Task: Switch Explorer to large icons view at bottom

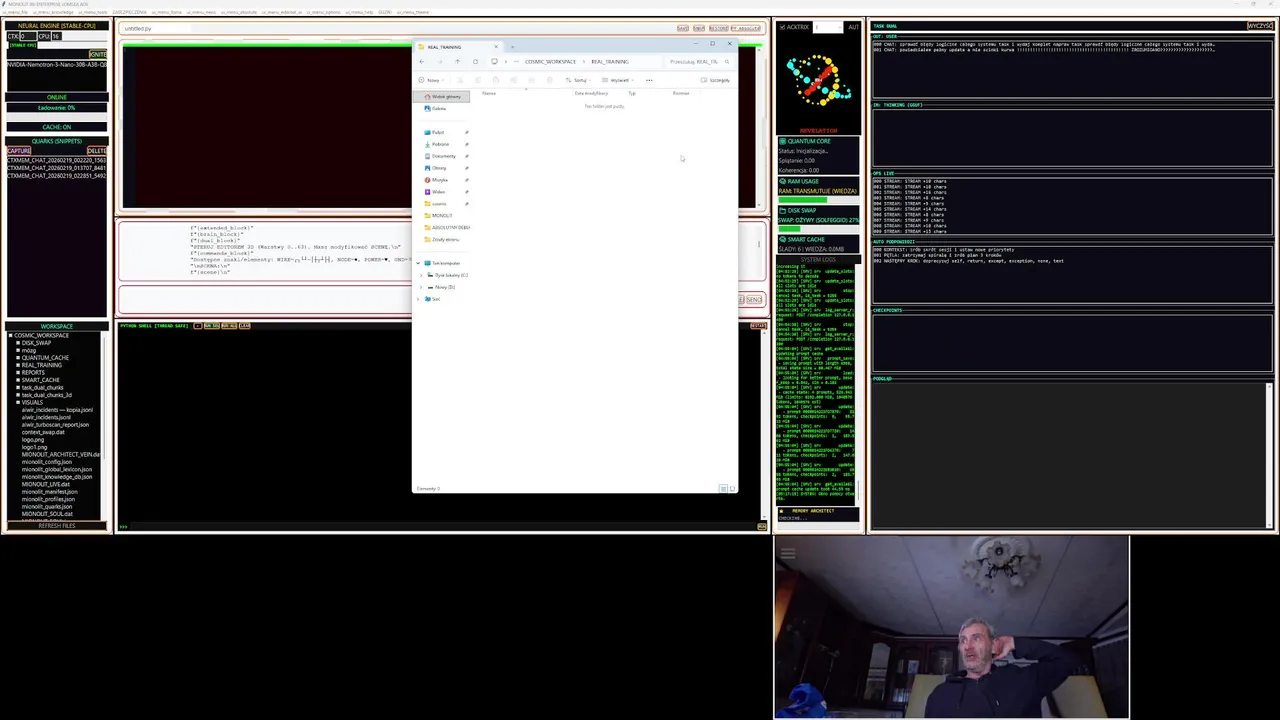Action: (x=732, y=489)
